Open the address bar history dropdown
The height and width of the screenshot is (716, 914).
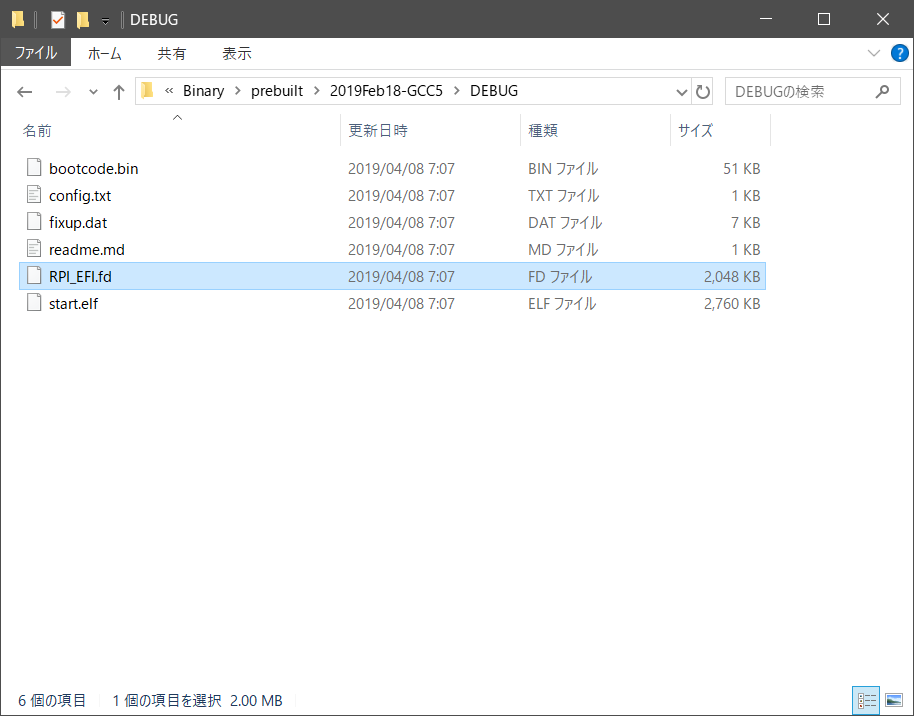(681, 91)
